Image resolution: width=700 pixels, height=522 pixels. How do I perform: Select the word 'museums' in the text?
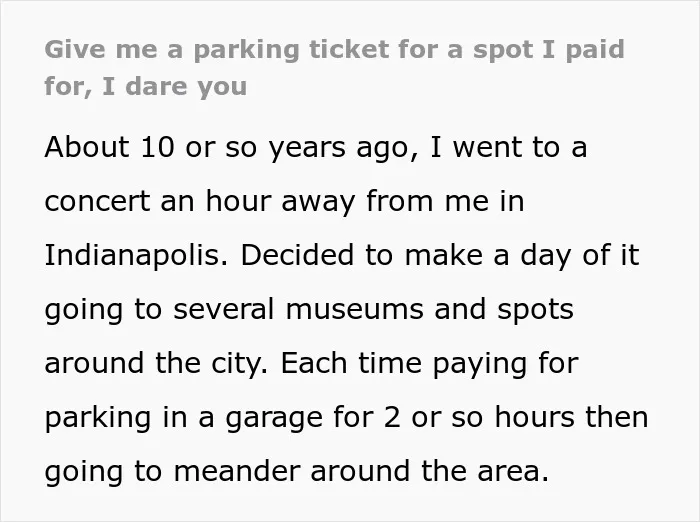pos(354,309)
